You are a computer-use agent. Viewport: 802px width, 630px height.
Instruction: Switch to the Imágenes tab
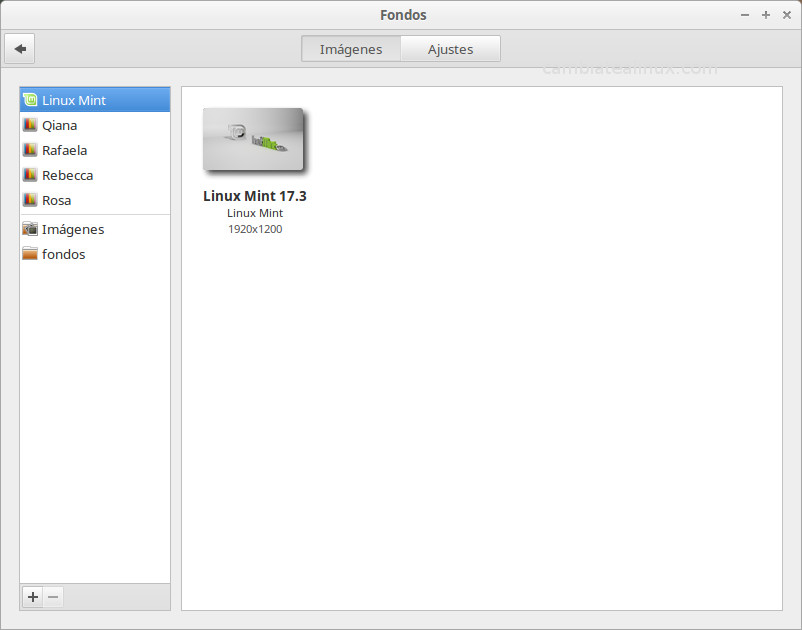[351, 49]
